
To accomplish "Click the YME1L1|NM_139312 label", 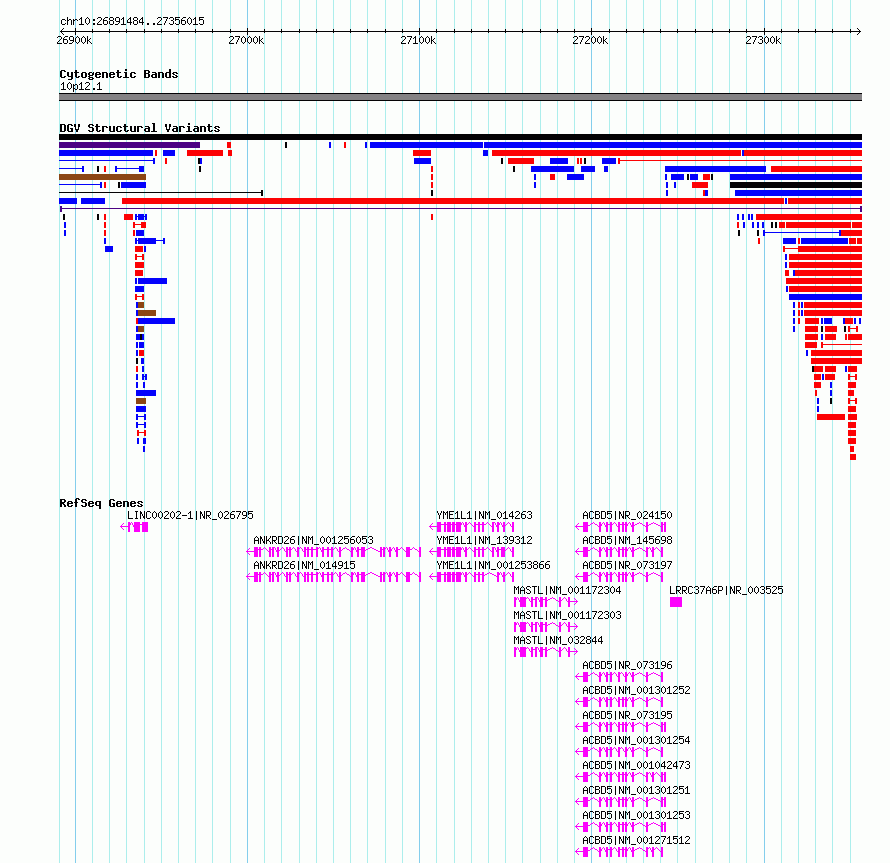I will pyautogui.click(x=484, y=540).
